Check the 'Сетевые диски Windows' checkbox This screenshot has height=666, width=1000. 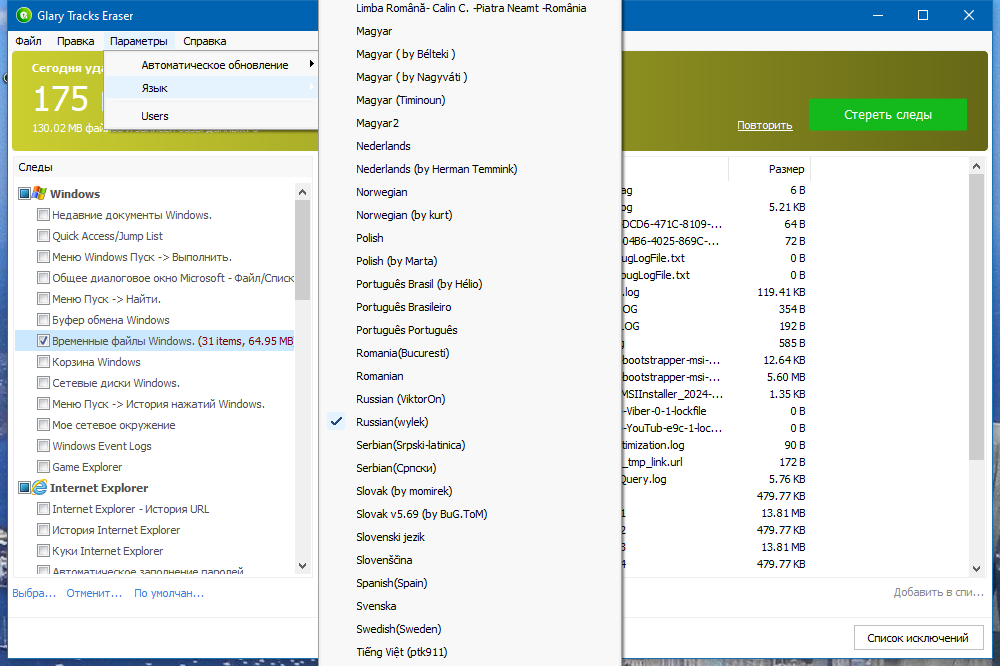(43, 383)
